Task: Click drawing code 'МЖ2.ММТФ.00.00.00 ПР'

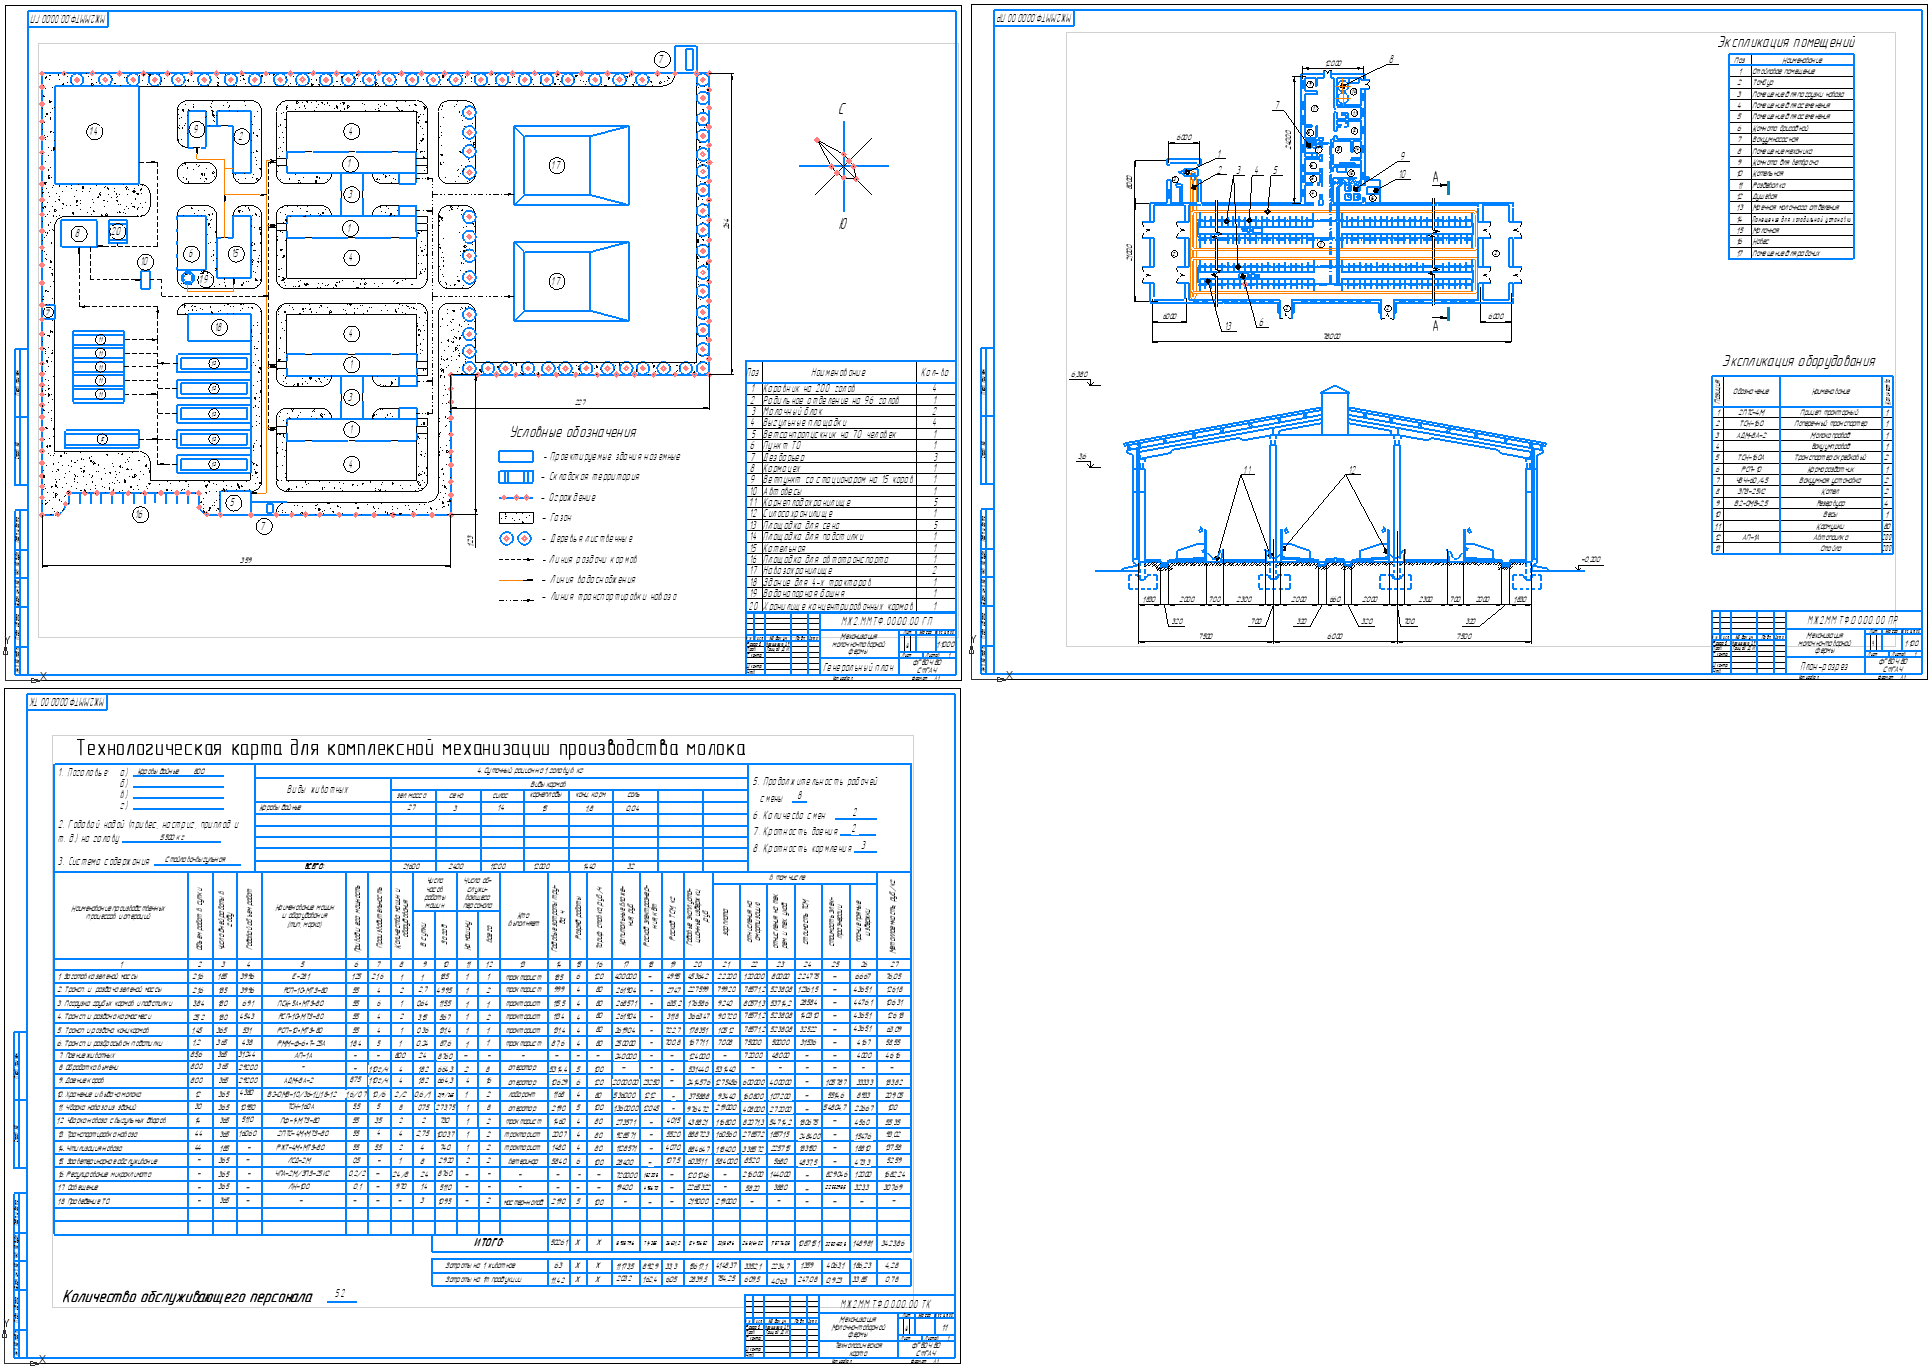Action: click(x=1852, y=620)
